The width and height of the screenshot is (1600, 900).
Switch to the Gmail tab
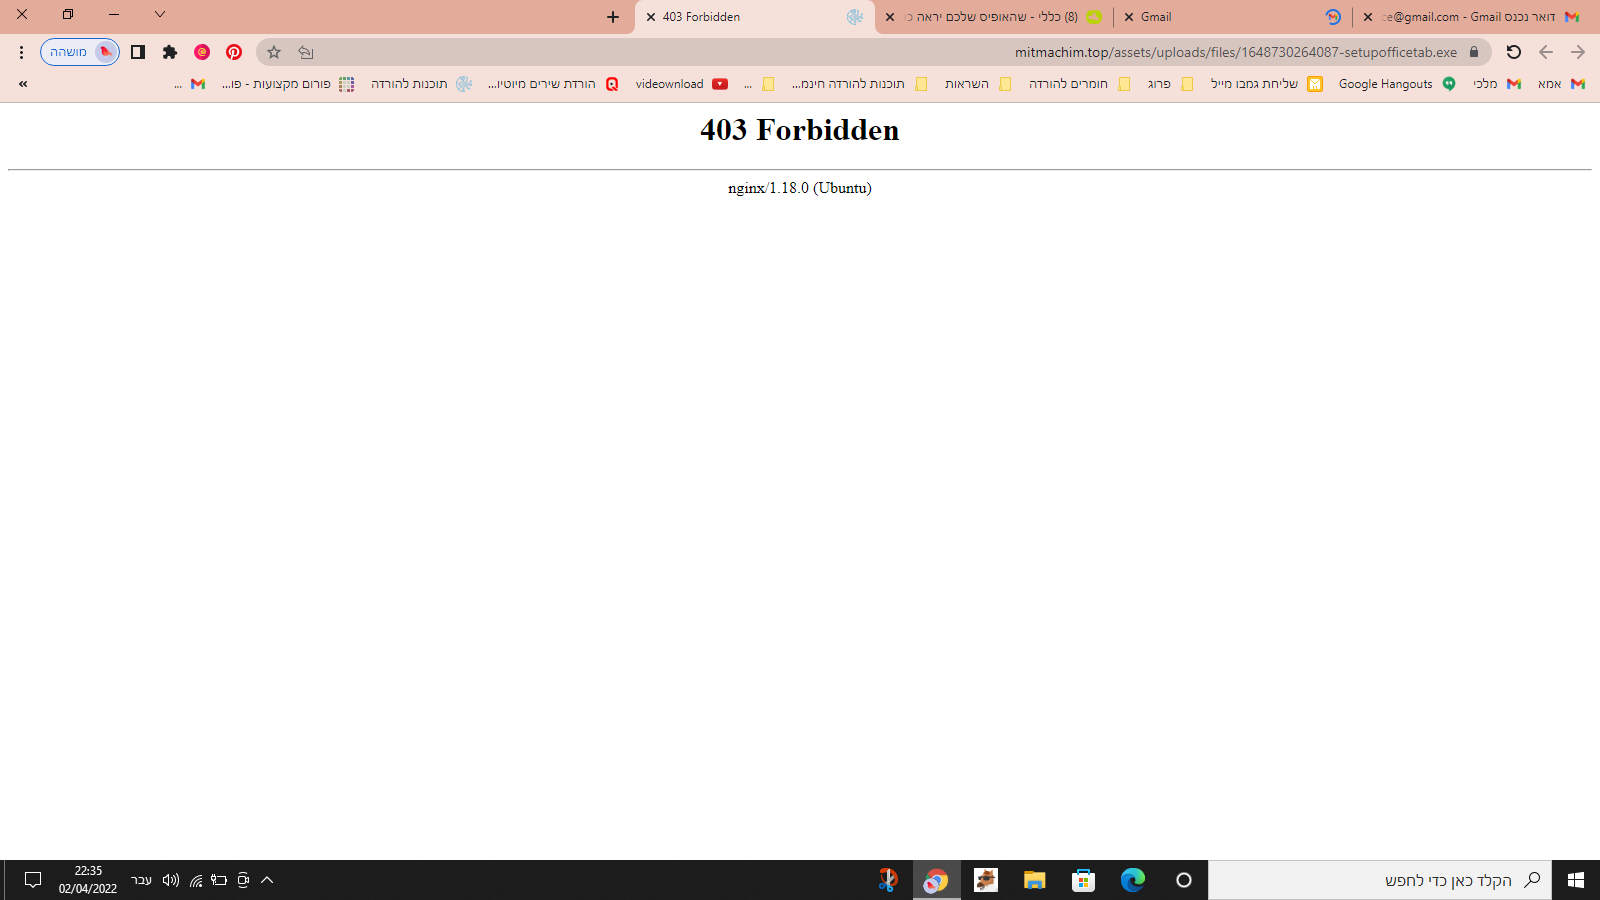tap(1235, 17)
